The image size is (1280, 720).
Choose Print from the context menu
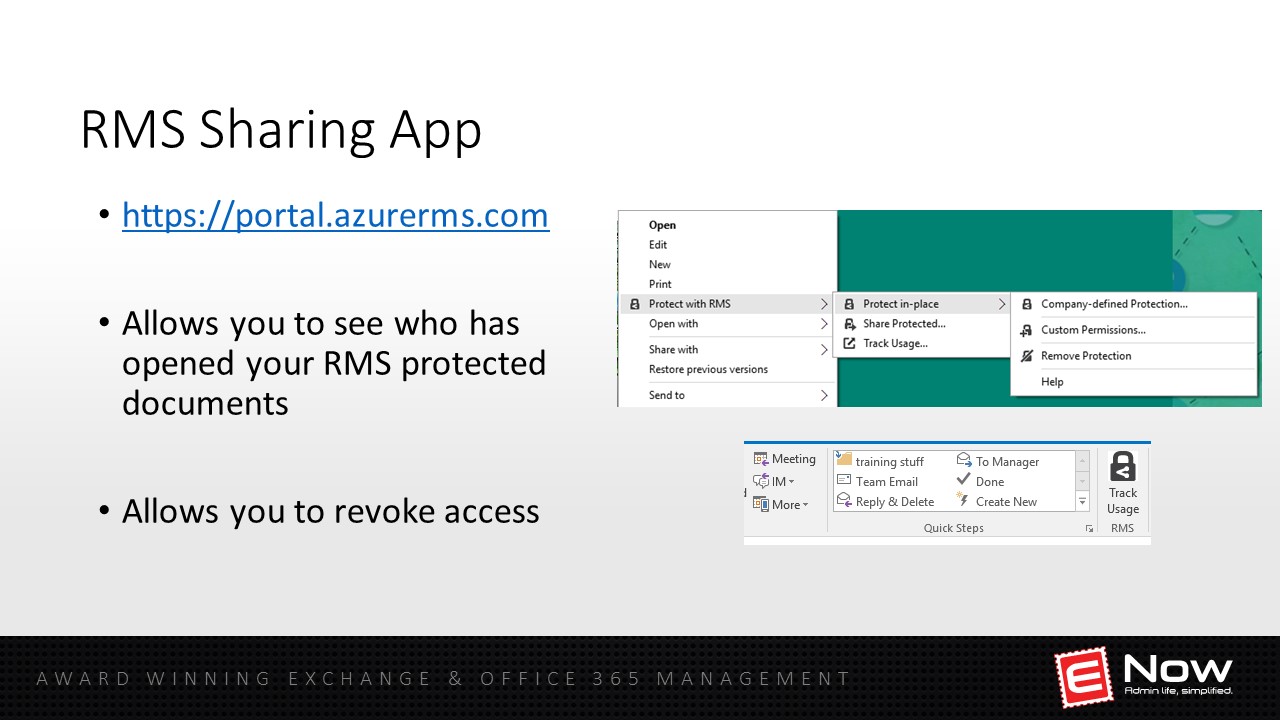(x=660, y=284)
